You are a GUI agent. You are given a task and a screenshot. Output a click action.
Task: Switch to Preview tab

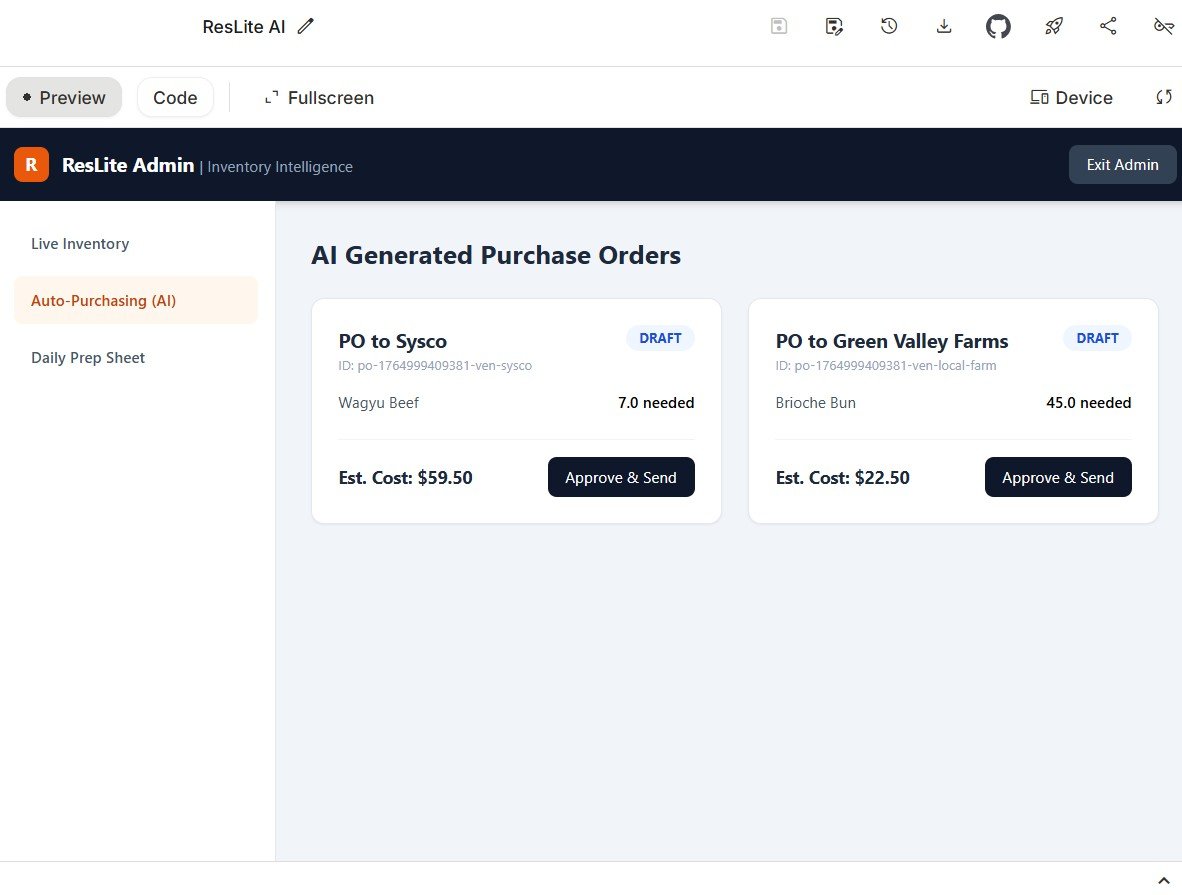coord(64,97)
